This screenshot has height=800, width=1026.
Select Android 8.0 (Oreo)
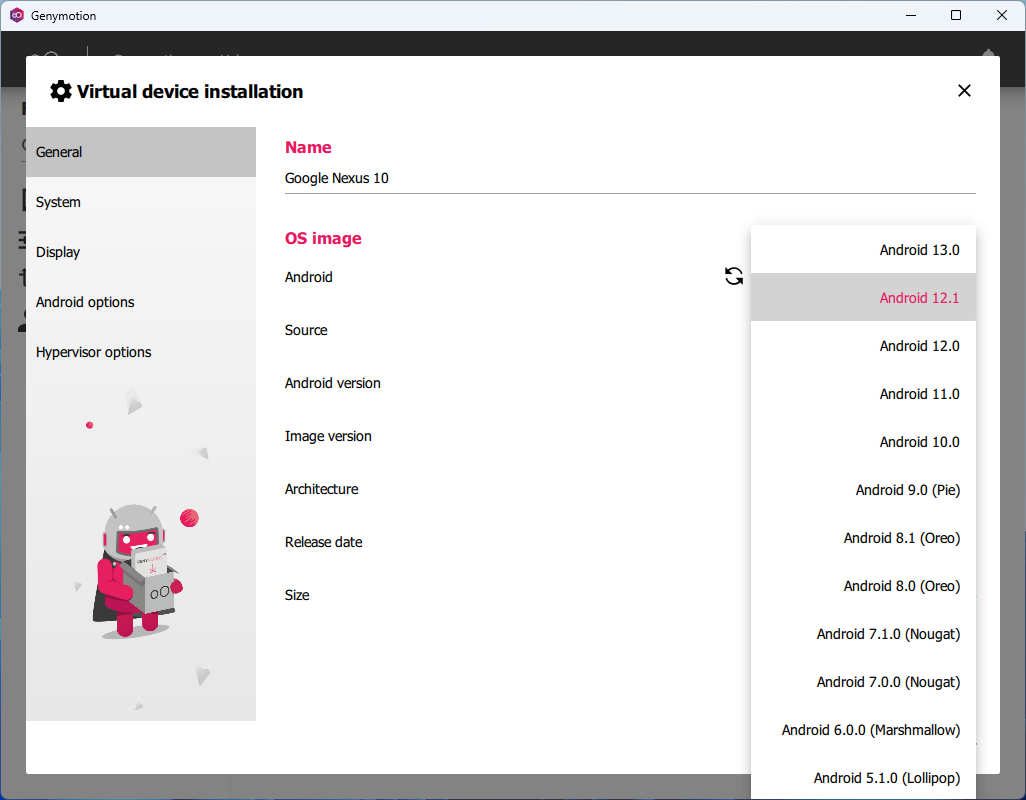tap(863, 585)
